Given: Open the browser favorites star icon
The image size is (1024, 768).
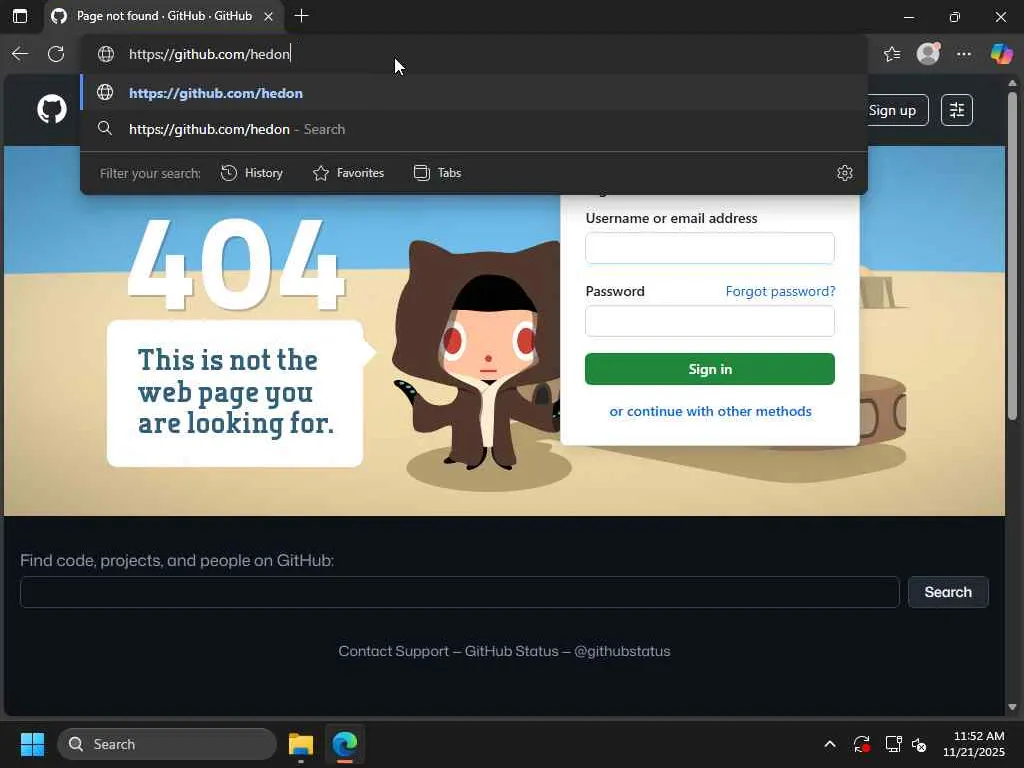Looking at the screenshot, I should [x=892, y=54].
